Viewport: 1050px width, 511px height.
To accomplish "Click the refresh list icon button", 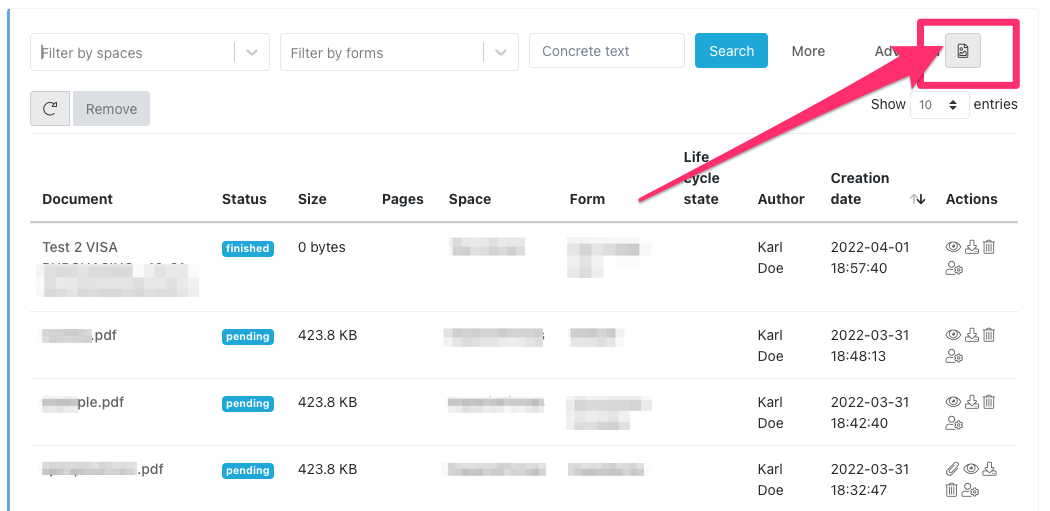I will tap(50, 109).
